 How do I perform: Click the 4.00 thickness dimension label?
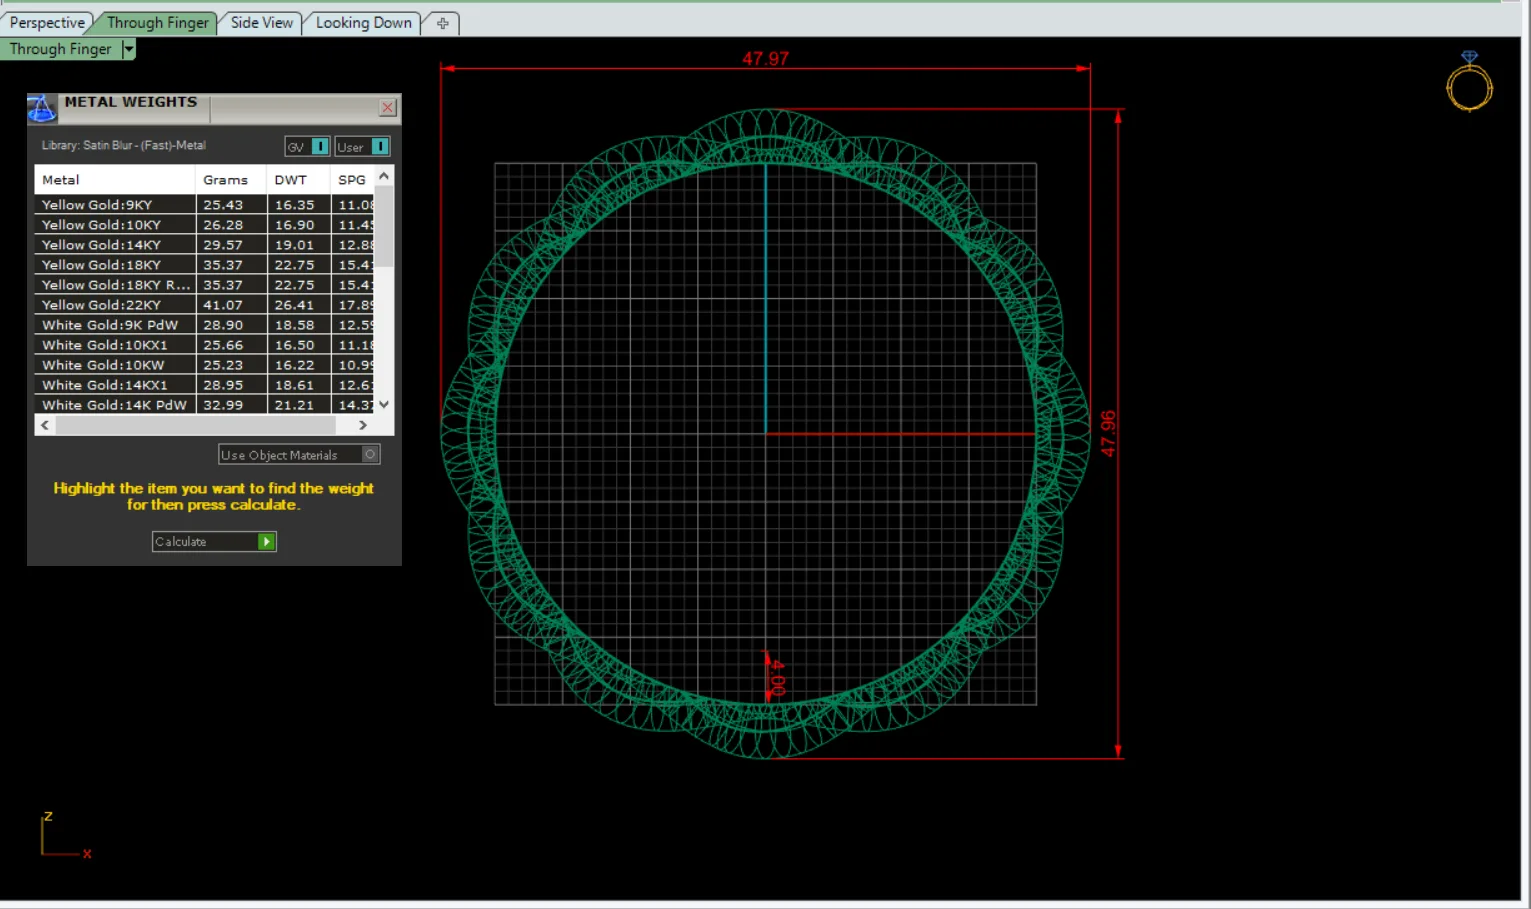(x=777, y=678)
